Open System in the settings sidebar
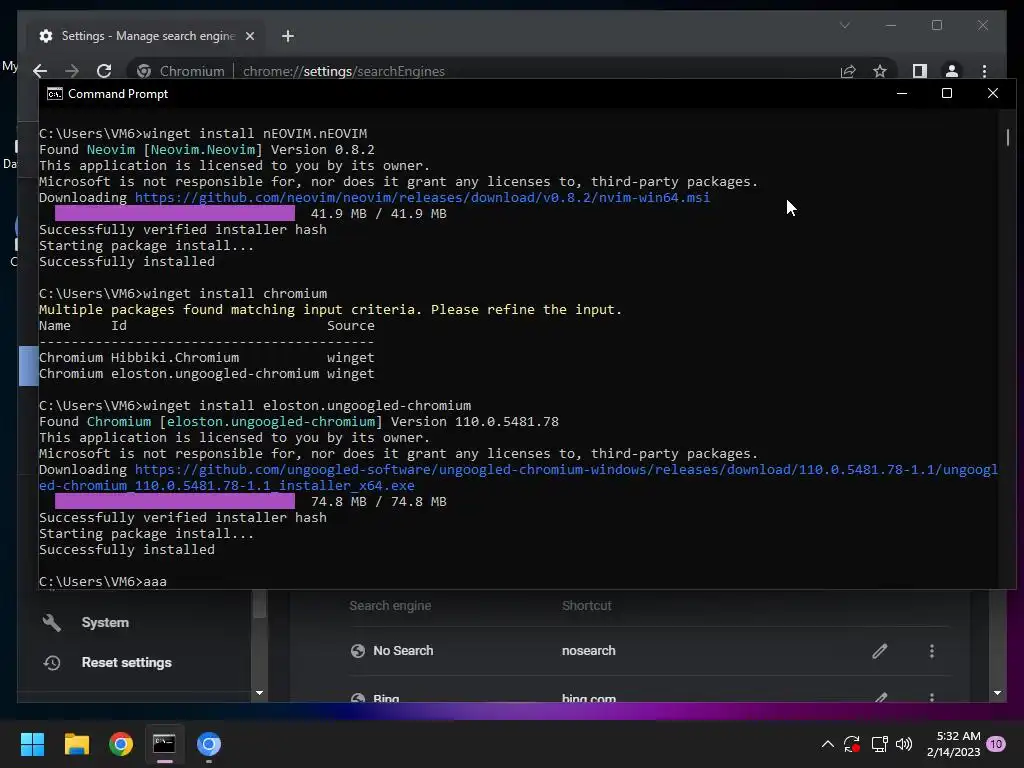Screen dimensions: 1024x768 click(104, 622)
